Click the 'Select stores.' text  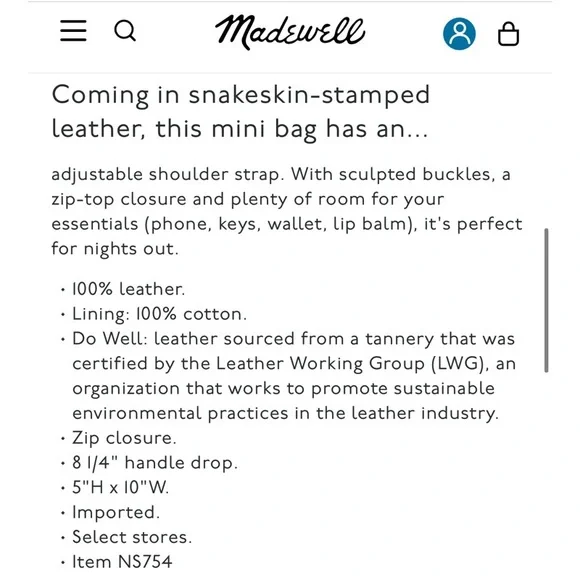132,537
